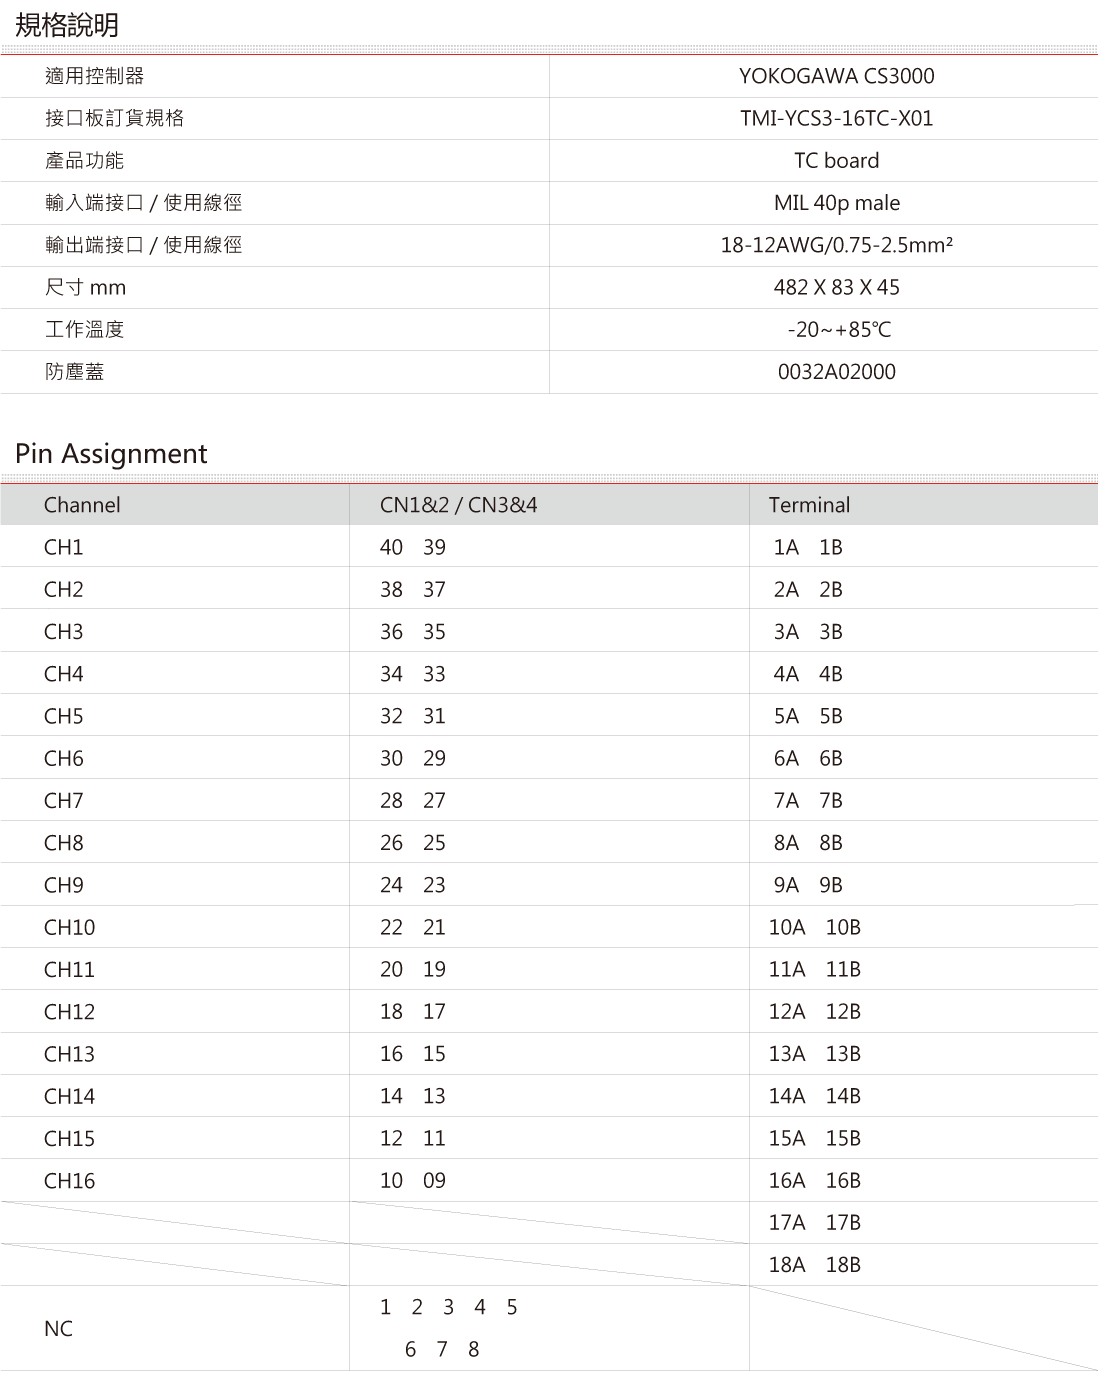This screenshot has width=1098, height=1385.
Task: Select the CH1 channel cell
Action: [x=63, y=547]
